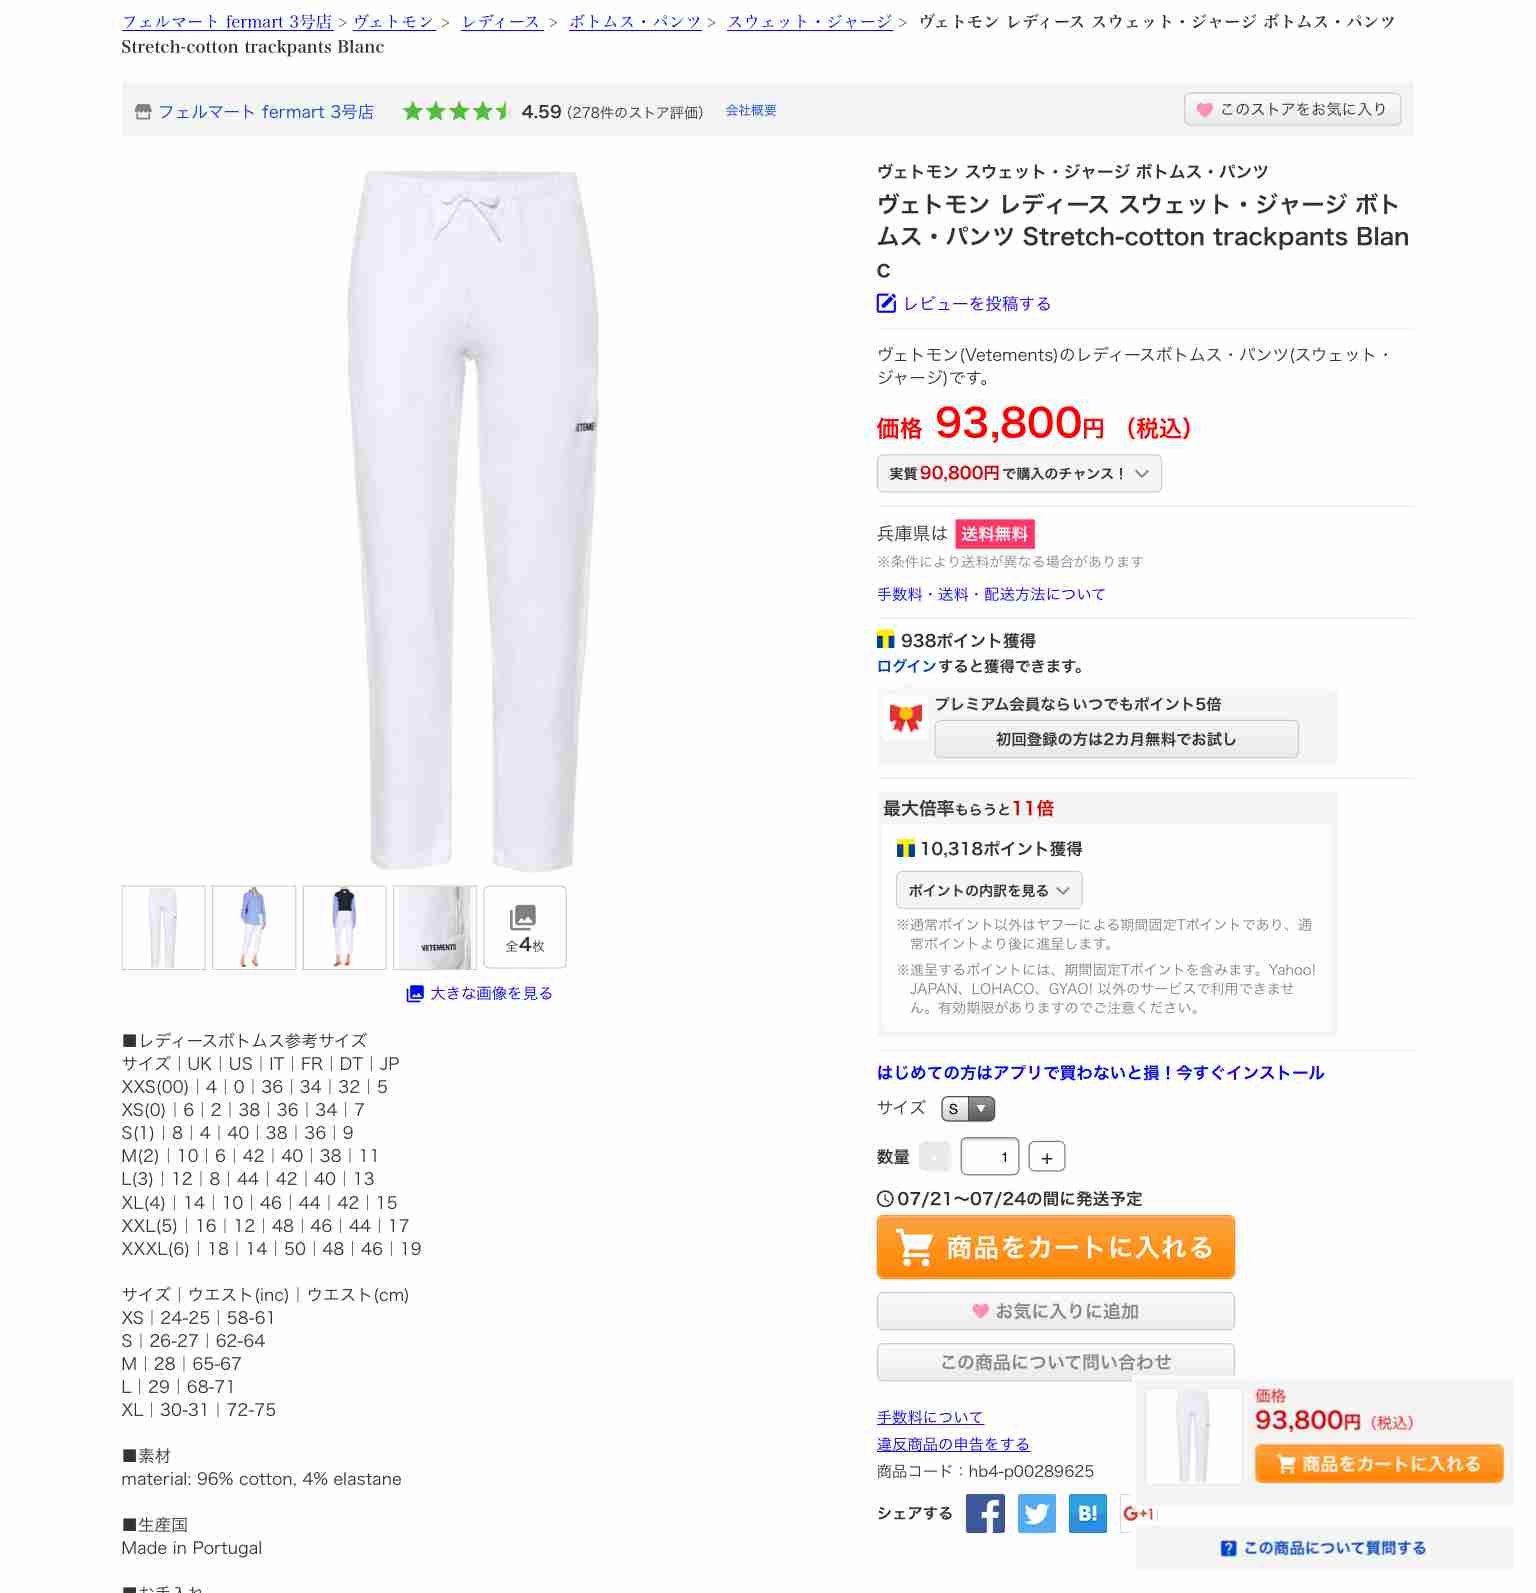Click the quantity input field
Image resolution: width=1536 pixels, height=1593 pixels.
990,1157
